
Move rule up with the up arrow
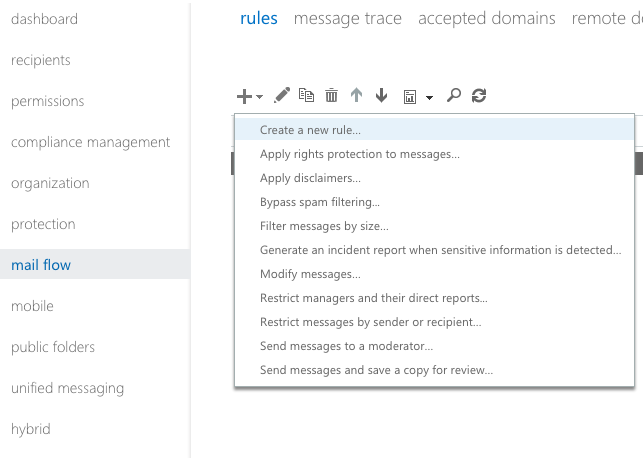(356, 95)
